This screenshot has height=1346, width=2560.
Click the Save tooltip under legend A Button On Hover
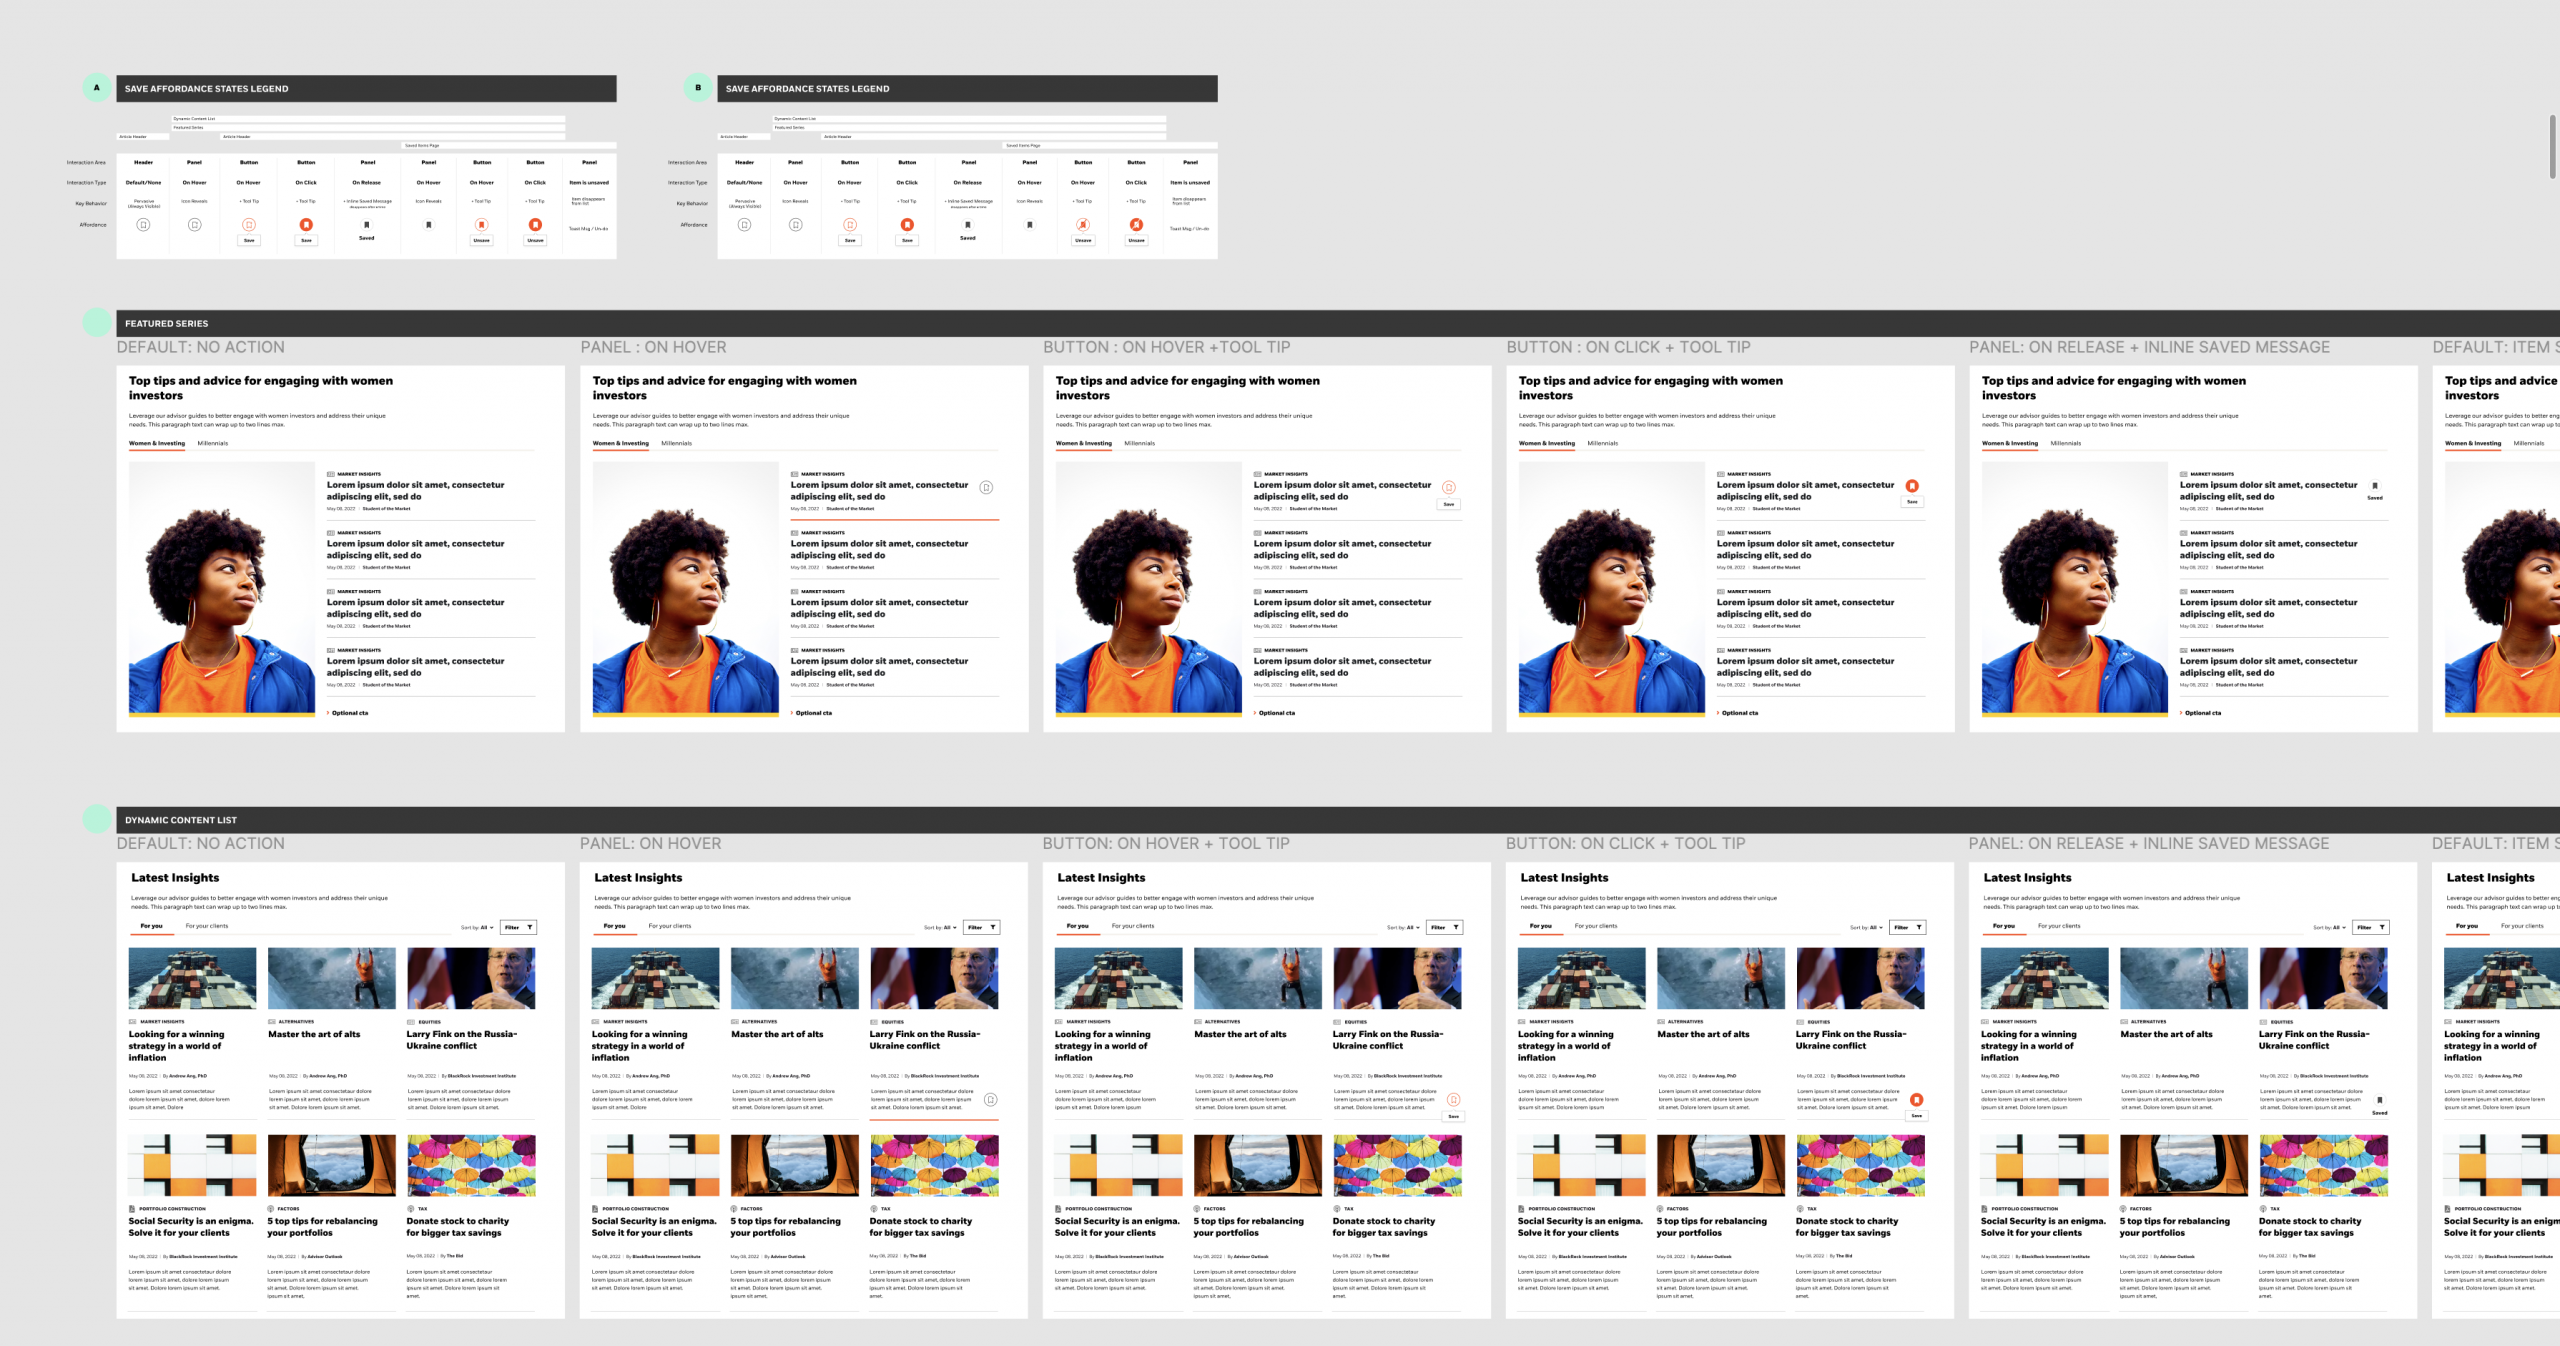pyautogui.click(x=249, y=241)
